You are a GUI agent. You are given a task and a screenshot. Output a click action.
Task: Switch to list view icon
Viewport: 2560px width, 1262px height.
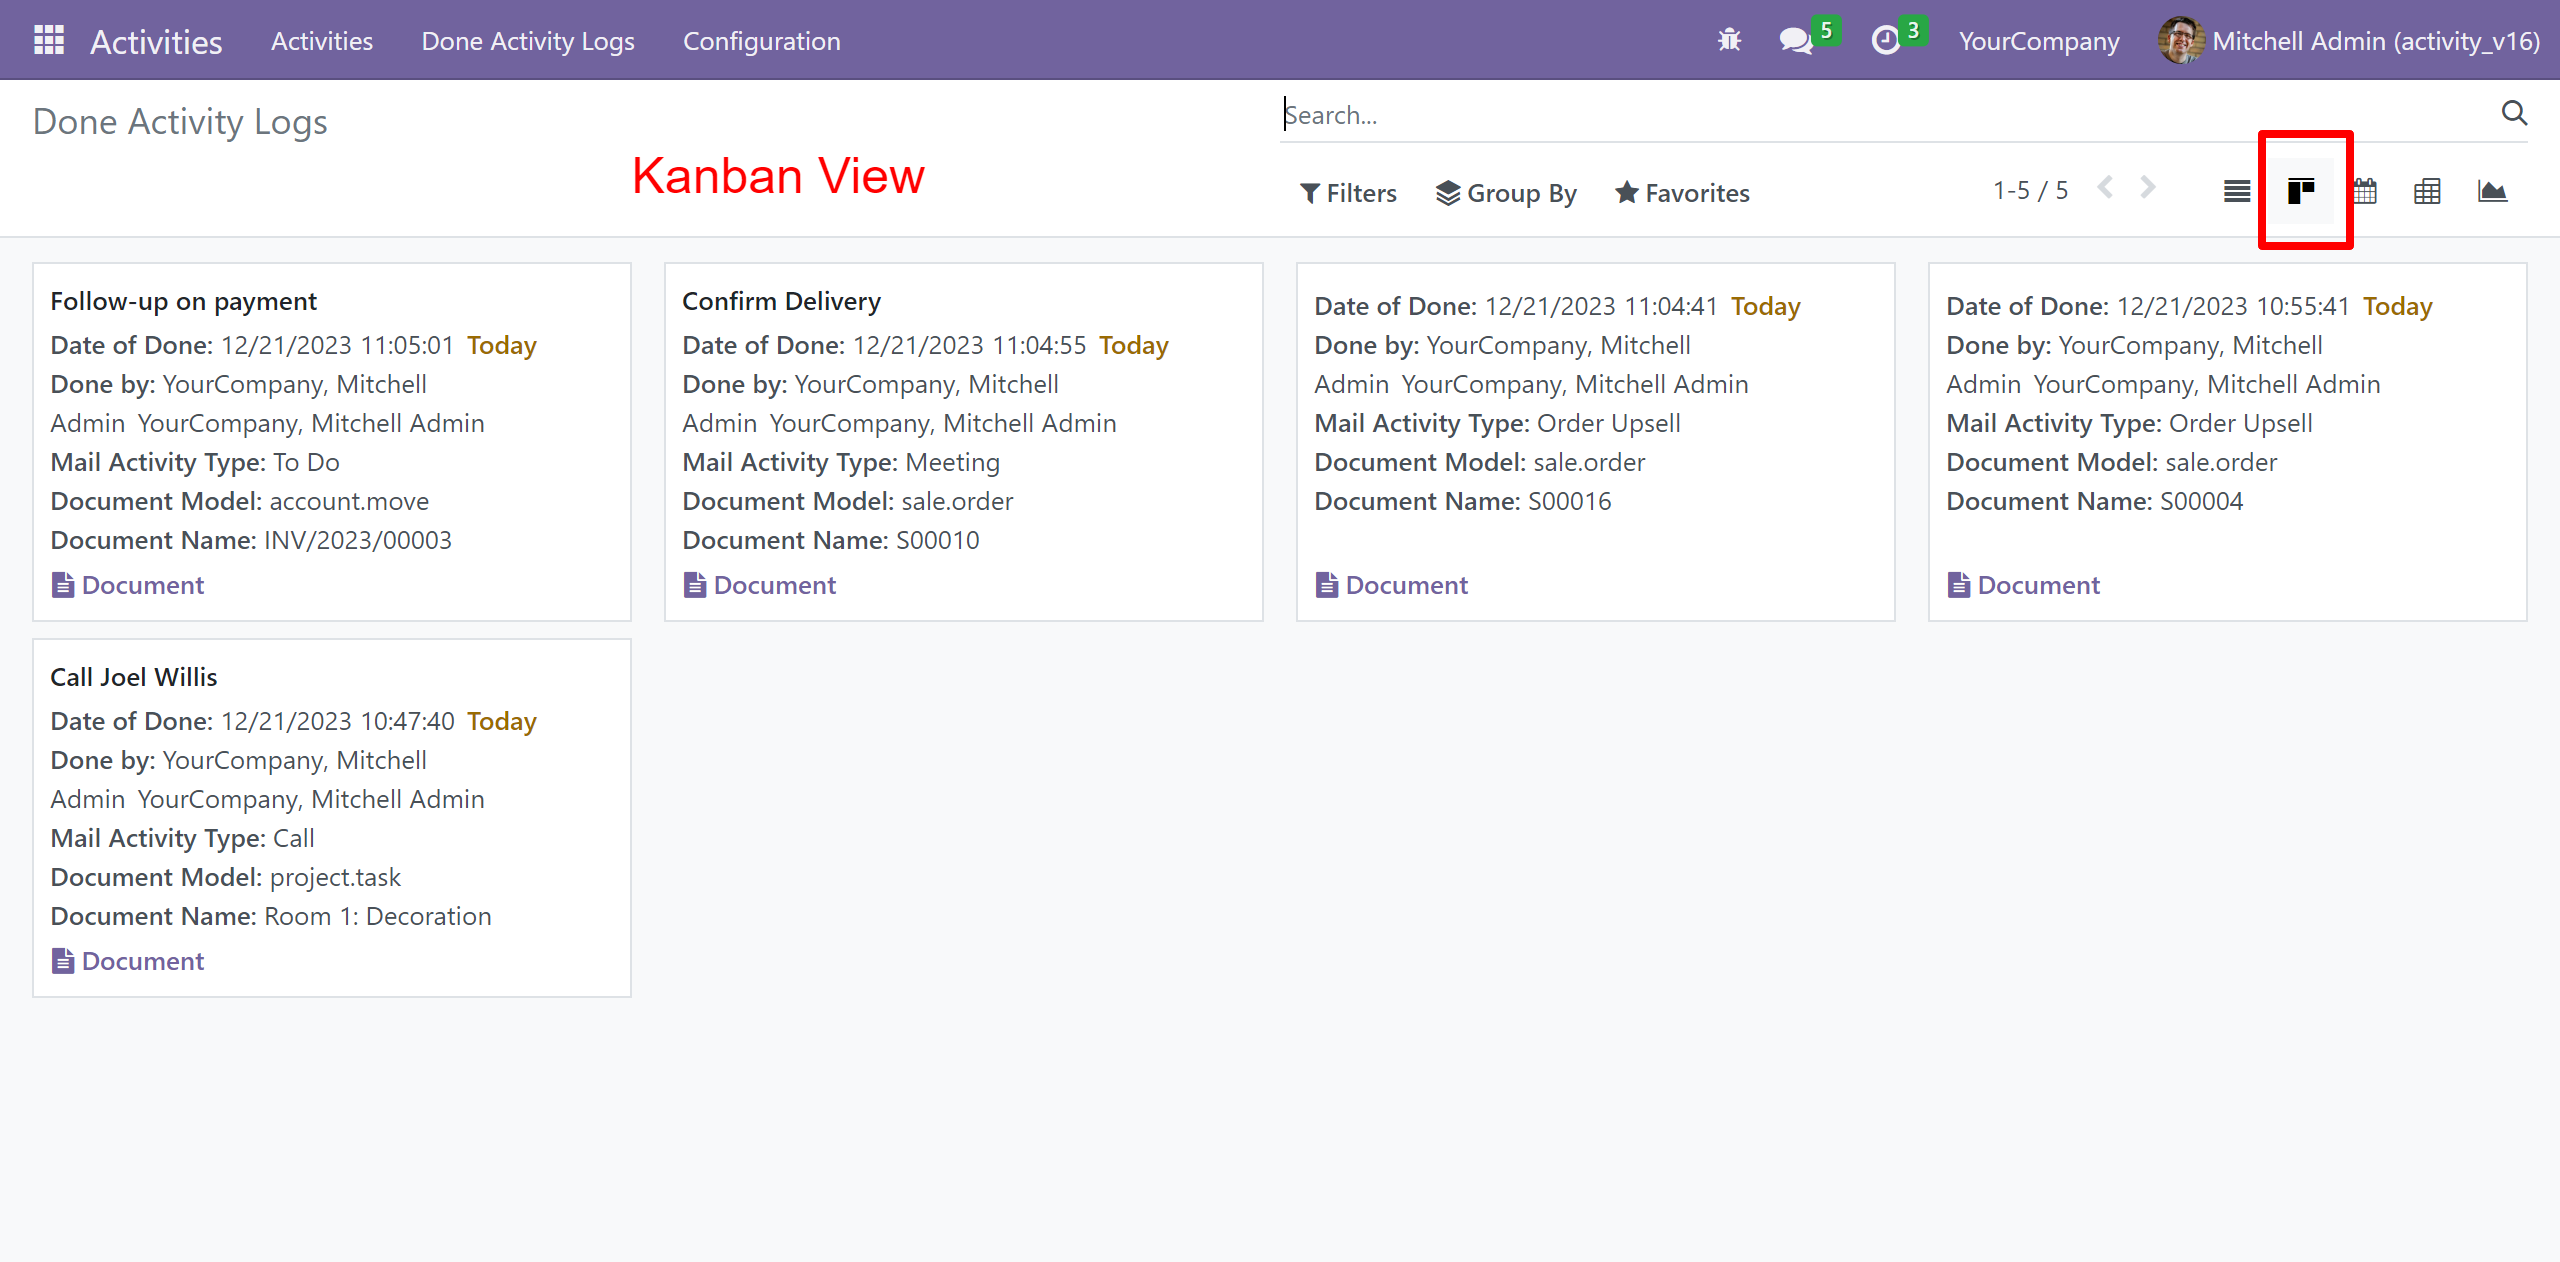click(2237, 191)
